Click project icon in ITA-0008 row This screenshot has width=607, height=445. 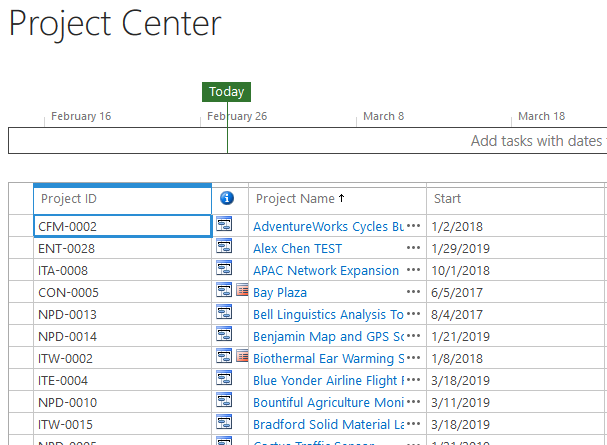tap(224, 268)
